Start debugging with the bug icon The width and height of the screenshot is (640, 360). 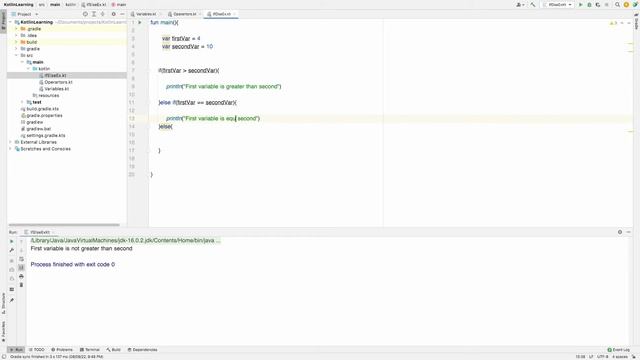click(x=589, y=4)
